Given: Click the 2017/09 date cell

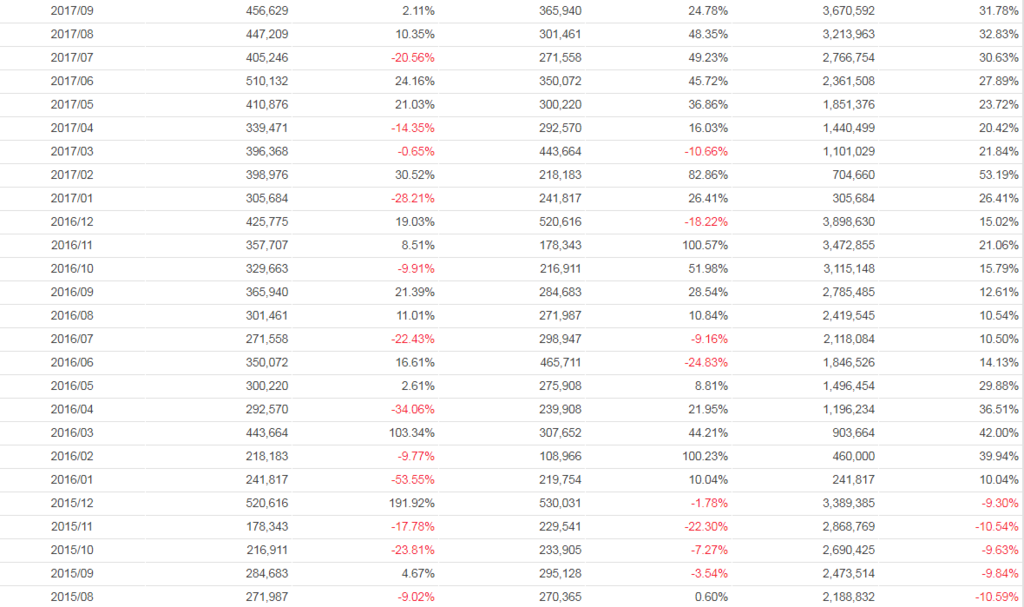Looking at the screenshot, I should (71, 11).
